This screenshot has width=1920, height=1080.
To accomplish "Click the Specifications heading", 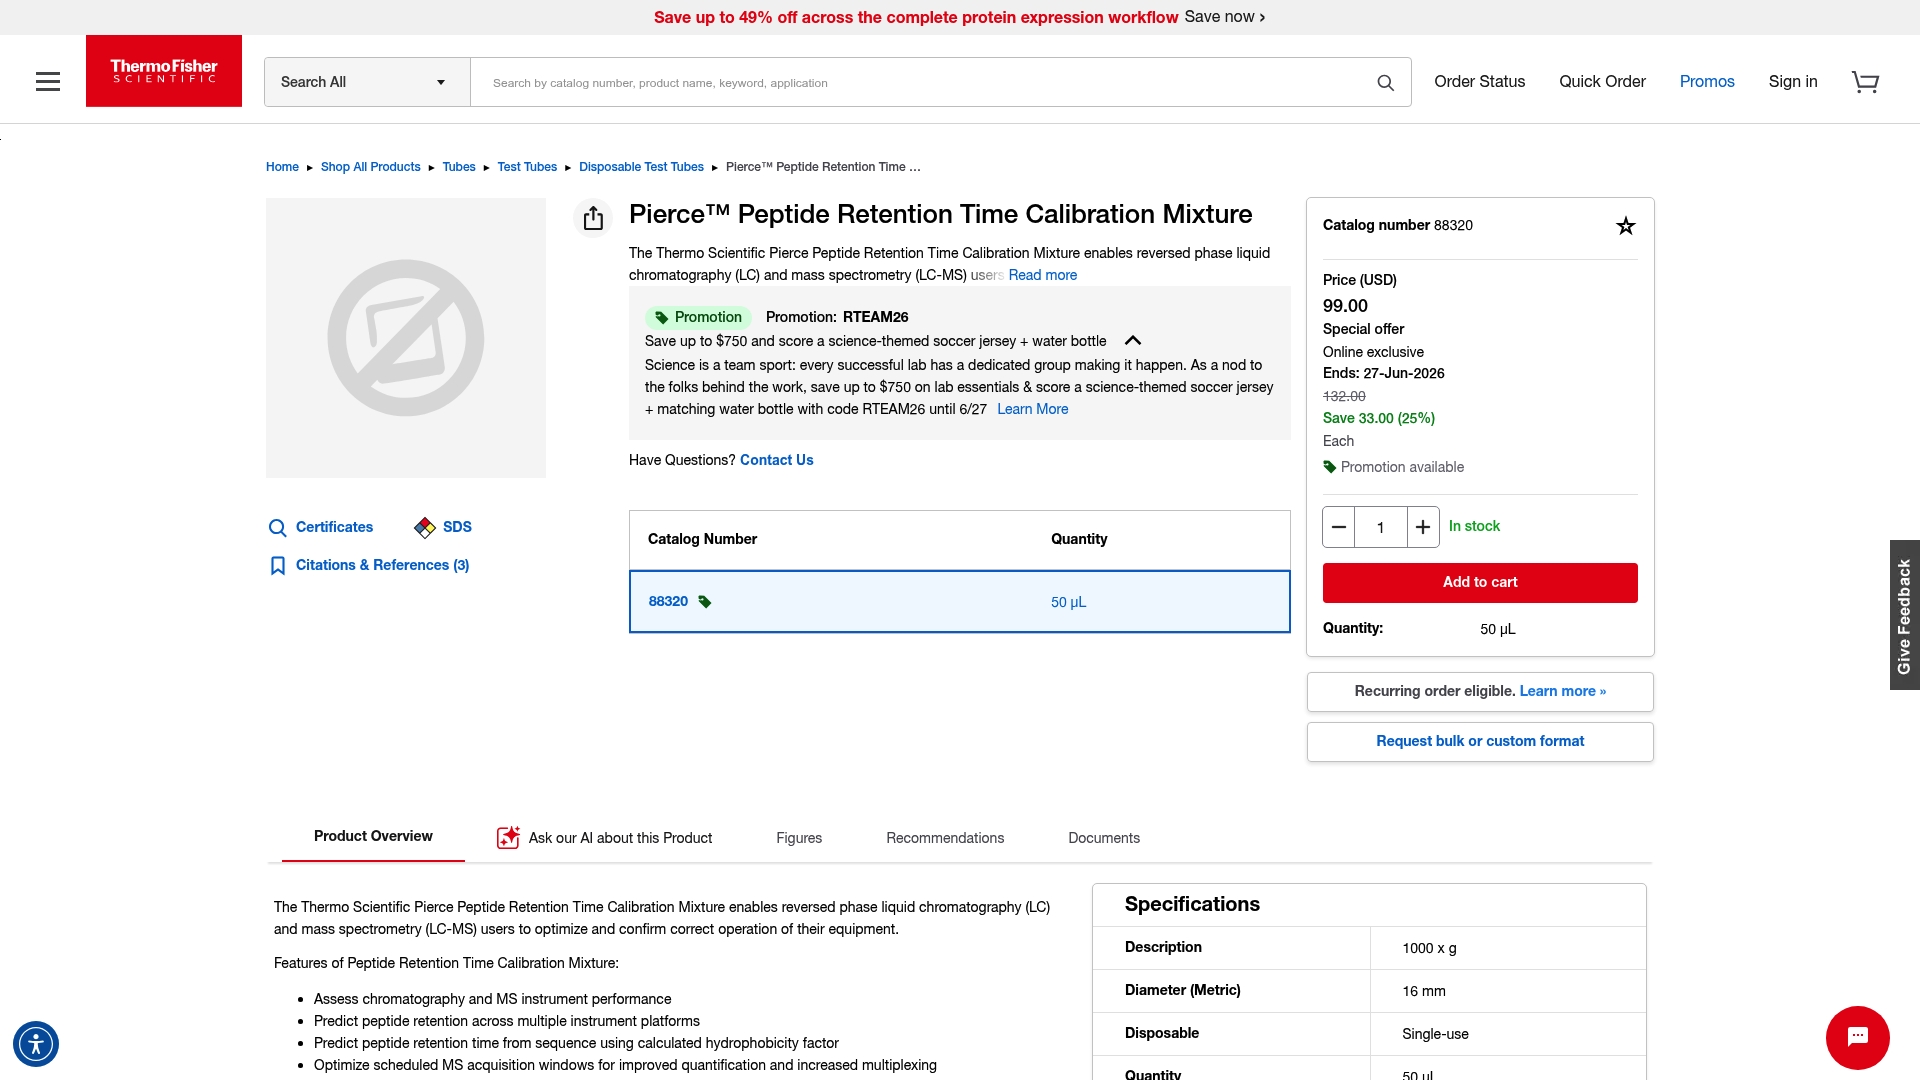I will point(1192,904).
